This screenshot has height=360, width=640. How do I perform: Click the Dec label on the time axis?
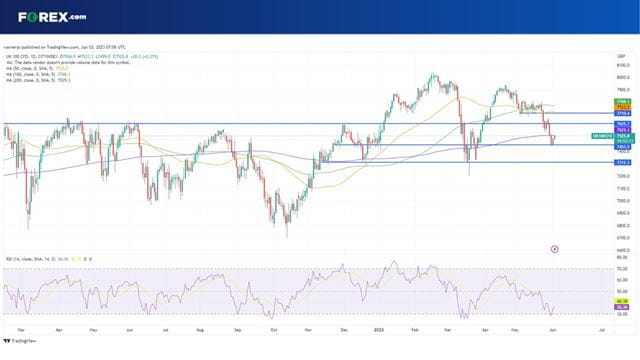[344, 330]
